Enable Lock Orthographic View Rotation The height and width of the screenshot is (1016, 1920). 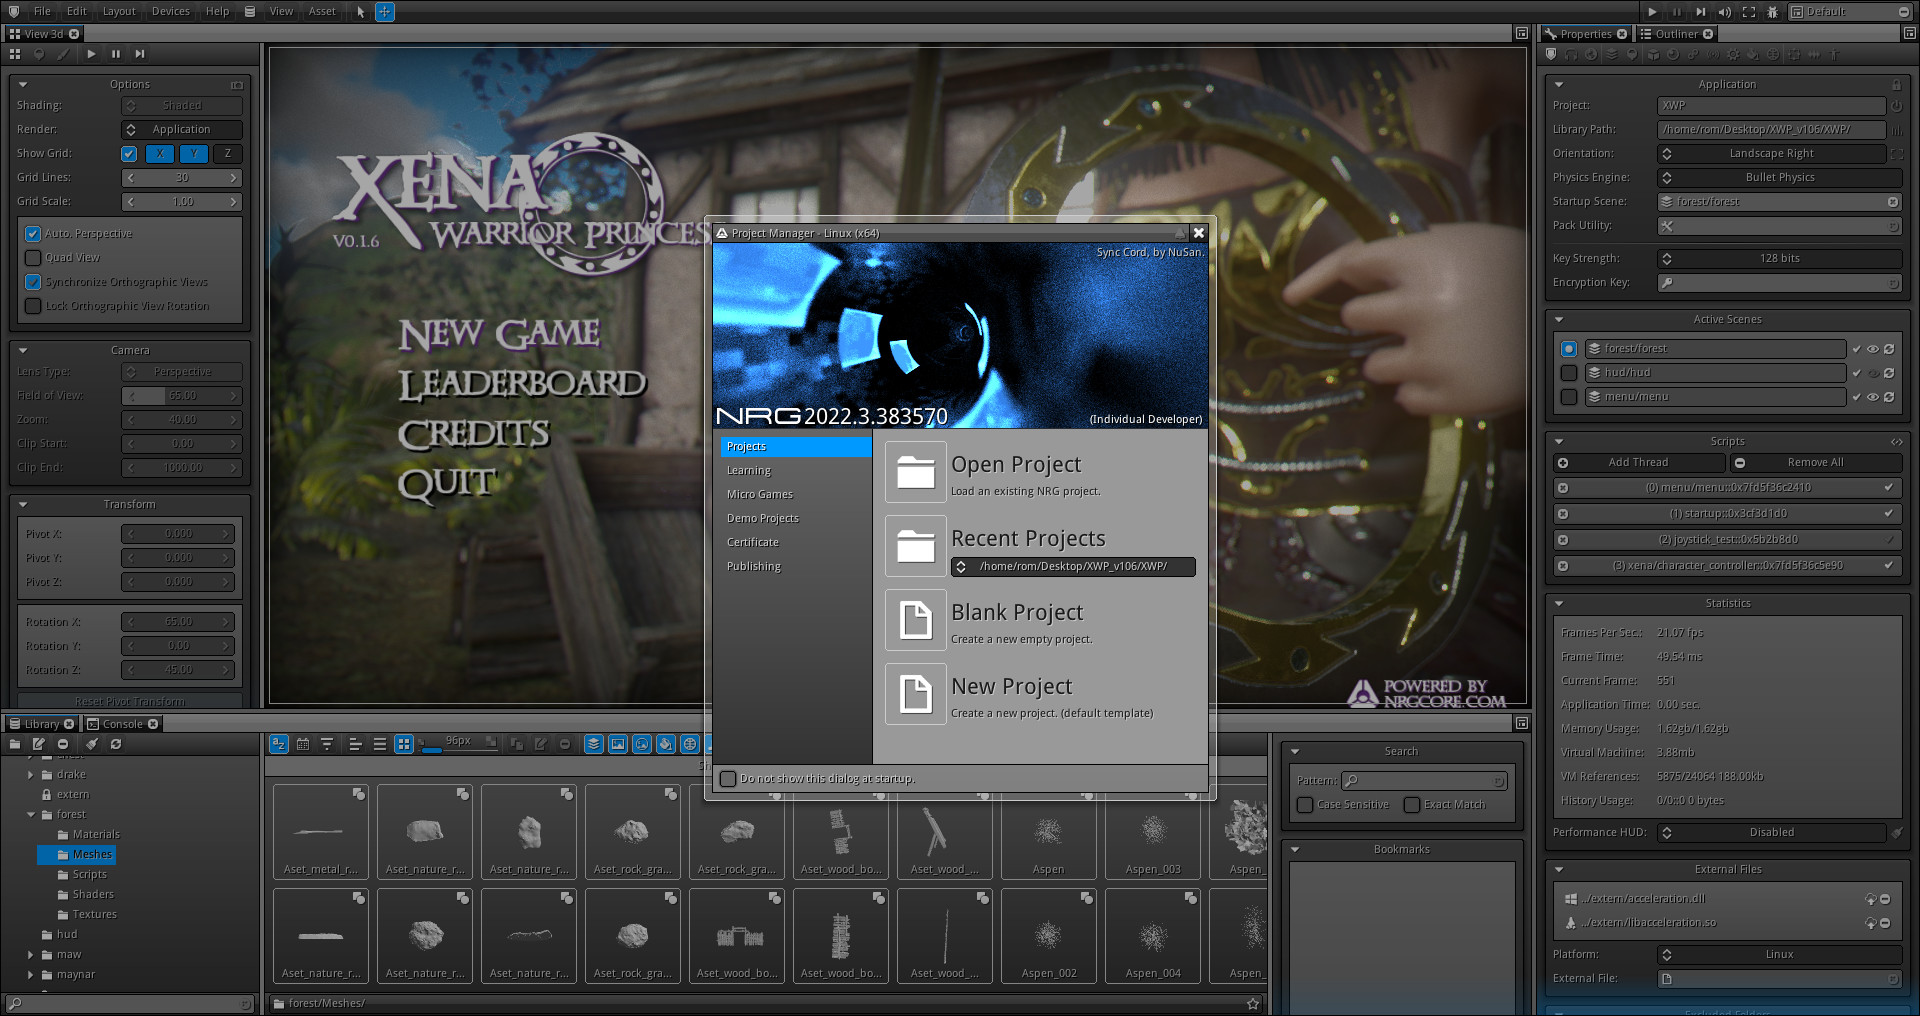pos(33,306)
